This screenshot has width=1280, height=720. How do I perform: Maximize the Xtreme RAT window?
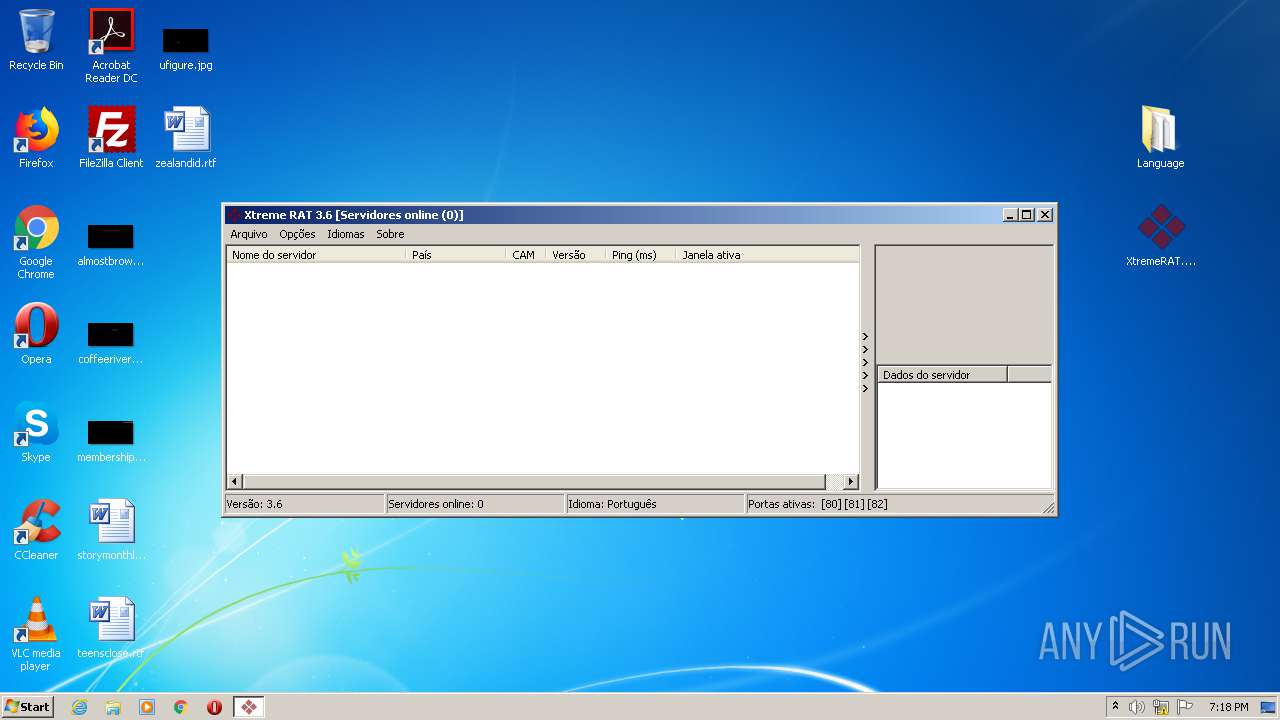point(1027,215)
